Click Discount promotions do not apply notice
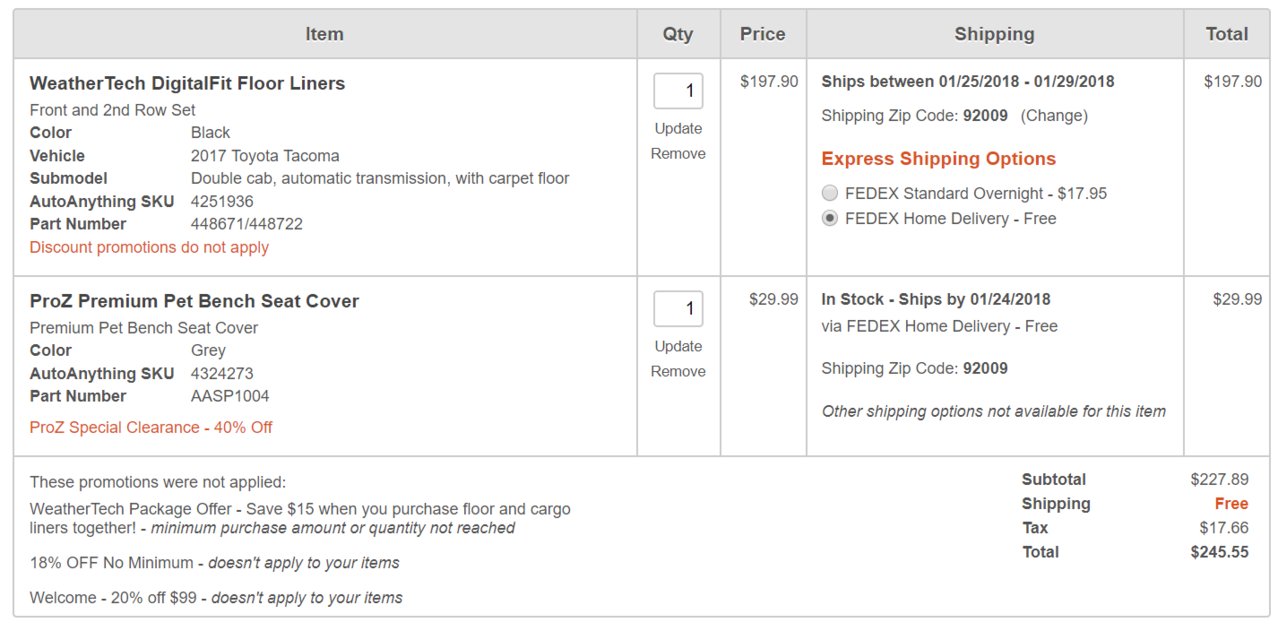Screen dimensions: 1278x631 pos(149,247)
